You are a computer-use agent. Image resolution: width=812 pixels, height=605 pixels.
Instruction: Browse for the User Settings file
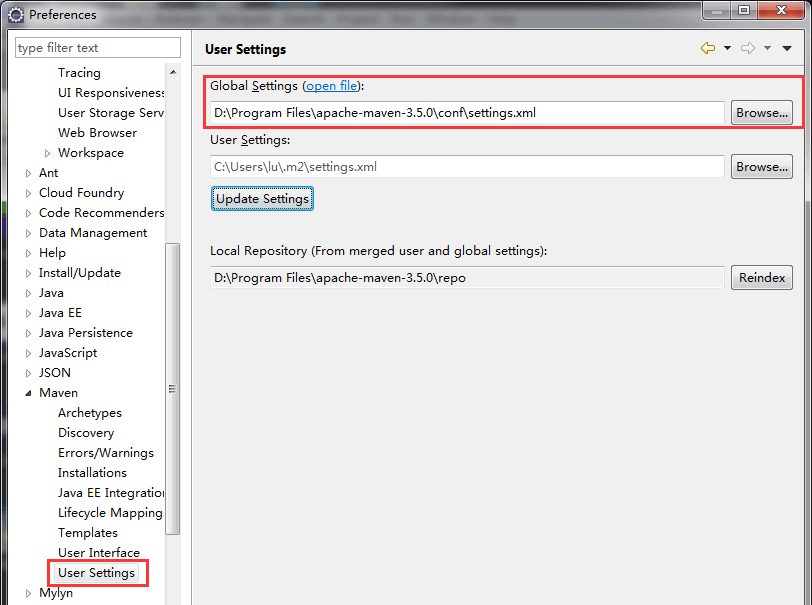pyautogui.click(x=762, y=167)
